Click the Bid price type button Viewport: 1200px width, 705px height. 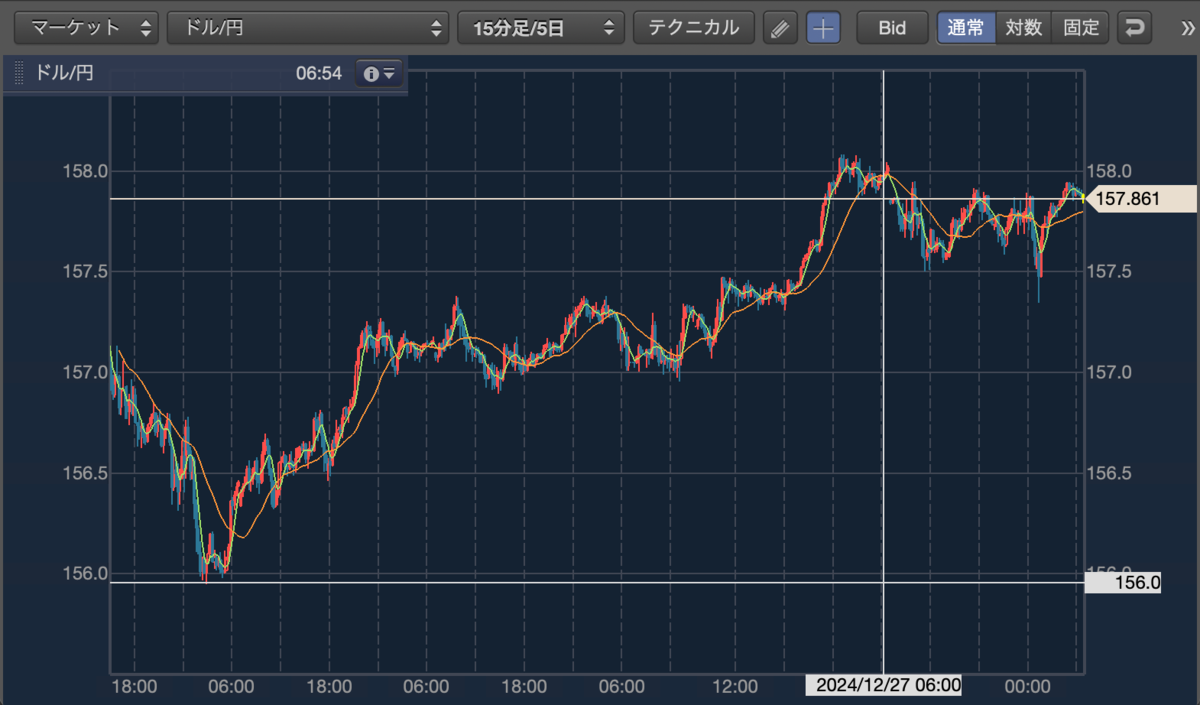pyautogui.click(x=892, y=28)
